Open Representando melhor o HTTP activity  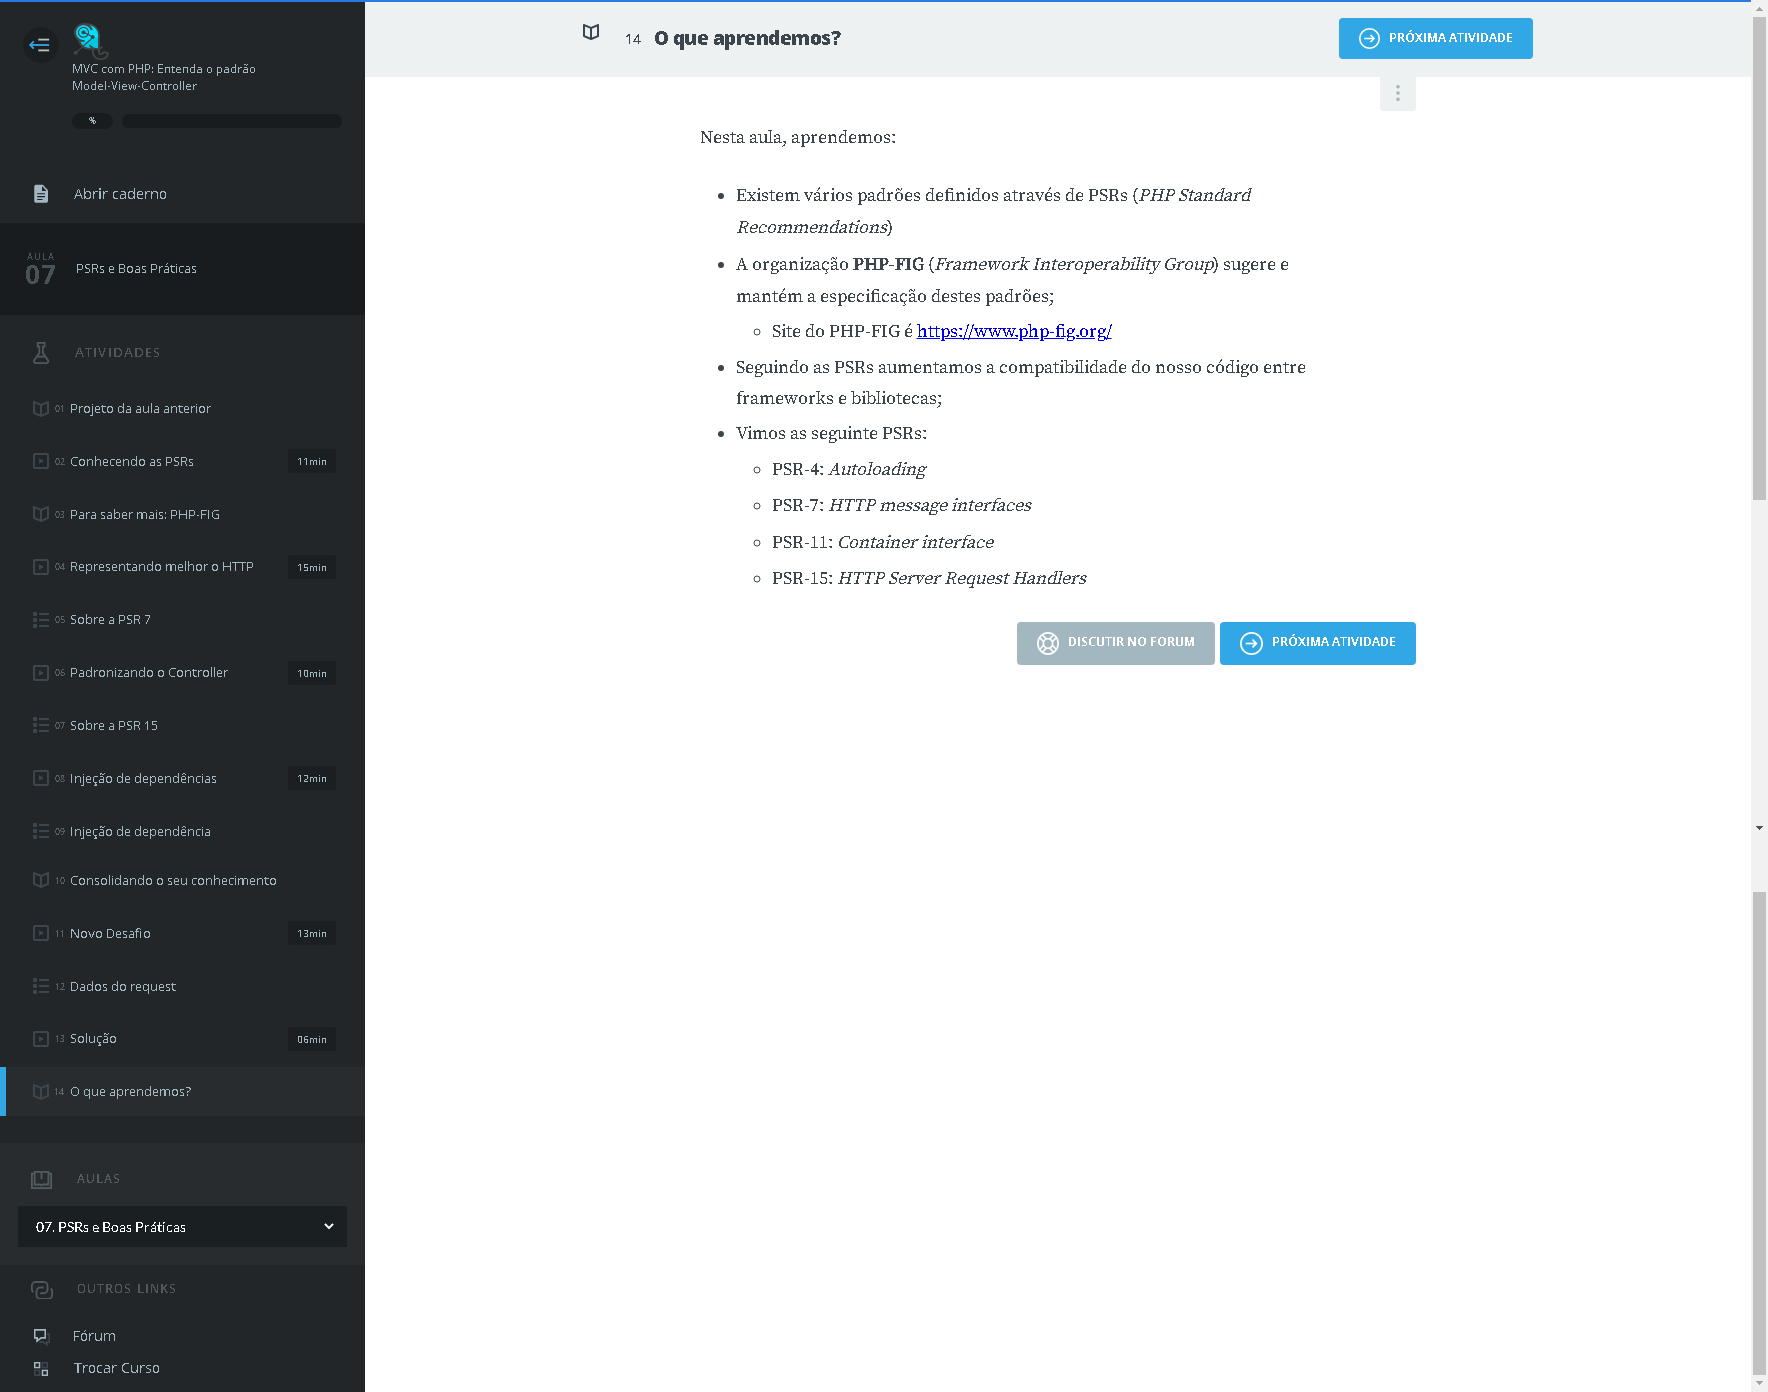(x=161, y=567)
